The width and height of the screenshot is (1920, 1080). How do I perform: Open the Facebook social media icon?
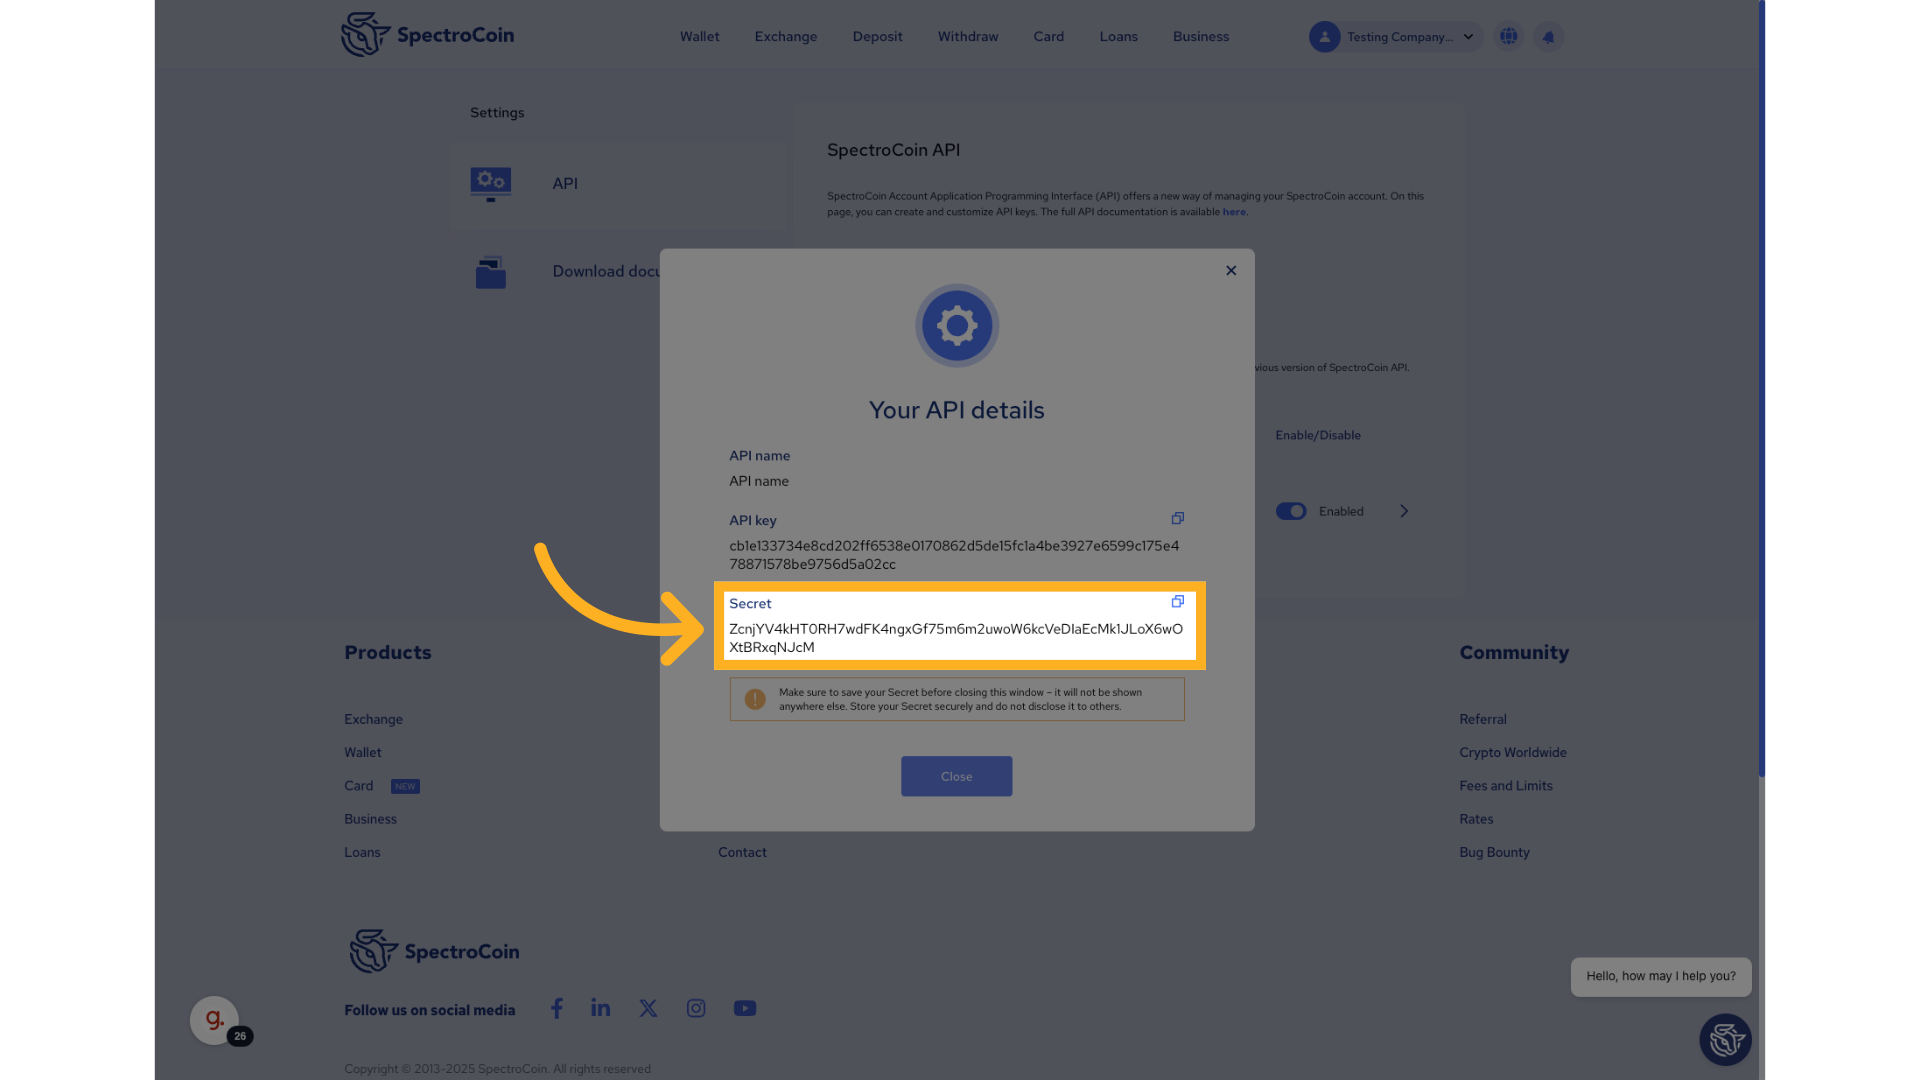point(557,1008)
